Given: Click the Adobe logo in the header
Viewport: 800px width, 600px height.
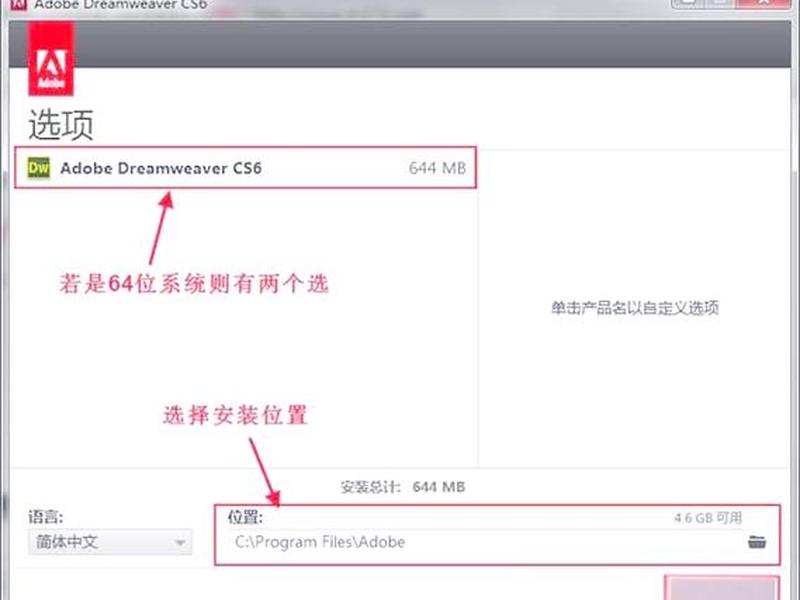Looking at the screenshot, I should click(x=51, y=59).
